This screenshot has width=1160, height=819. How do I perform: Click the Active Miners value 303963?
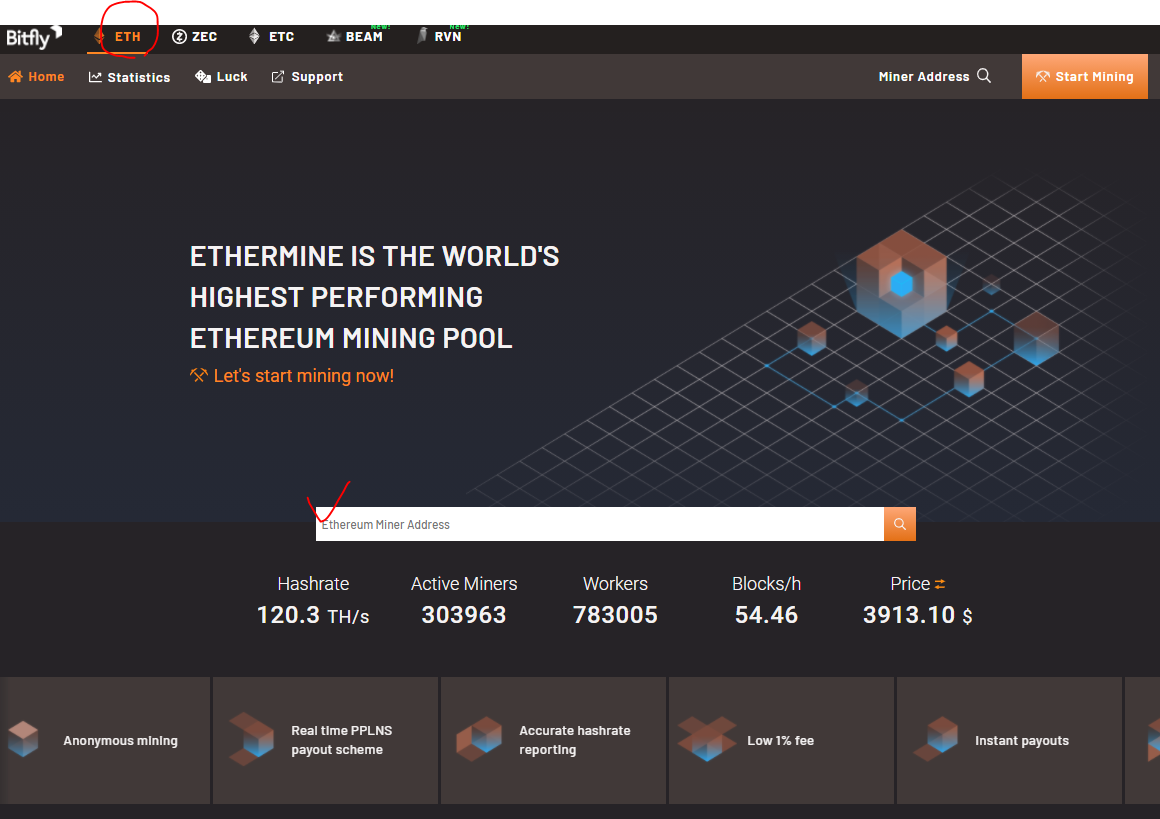tap(464, 616)
